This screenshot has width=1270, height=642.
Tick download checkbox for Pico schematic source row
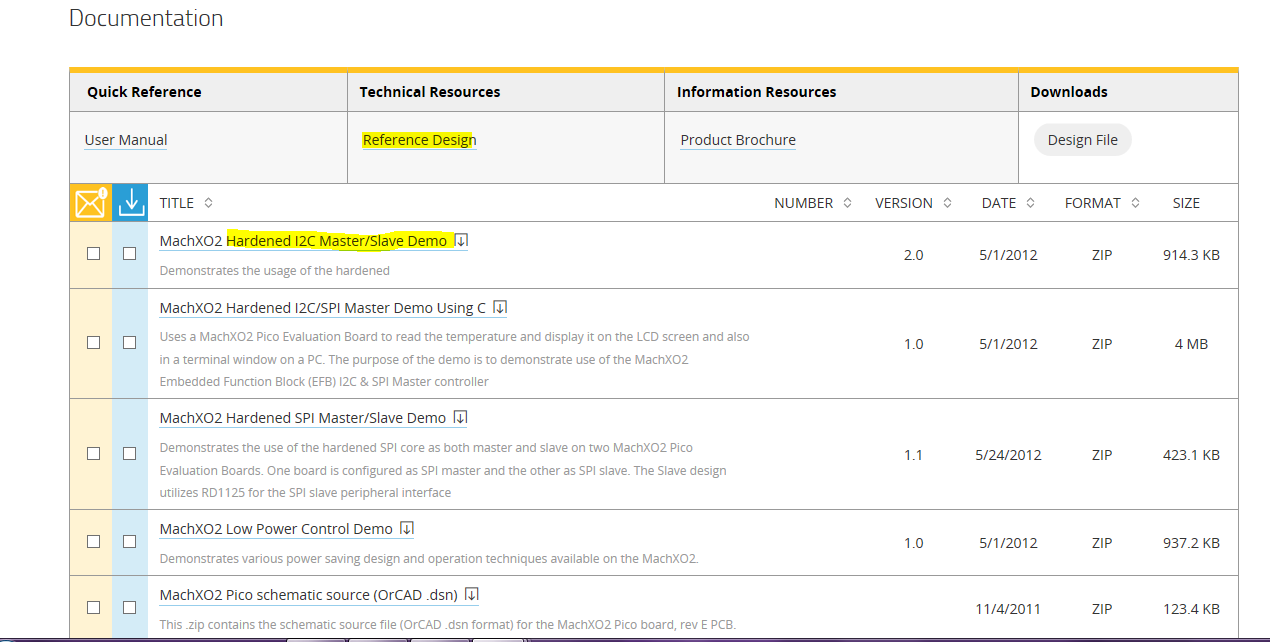pyautogui.click(x=129, y=607)
